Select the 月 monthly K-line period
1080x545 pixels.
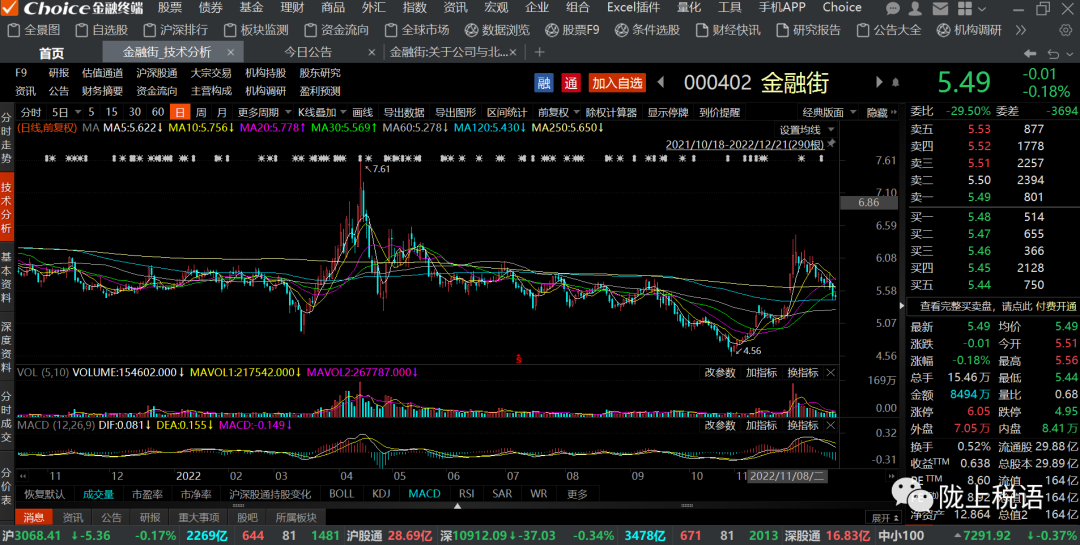222,112
